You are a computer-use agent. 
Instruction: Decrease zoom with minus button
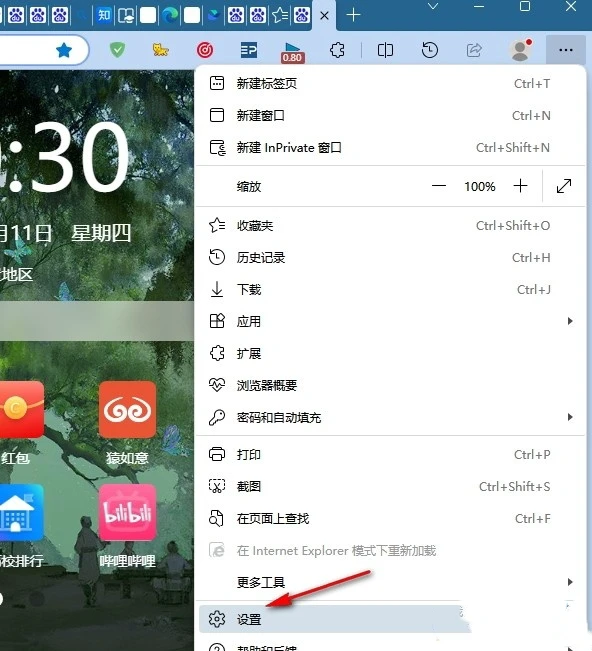click(x=439, y=186)
